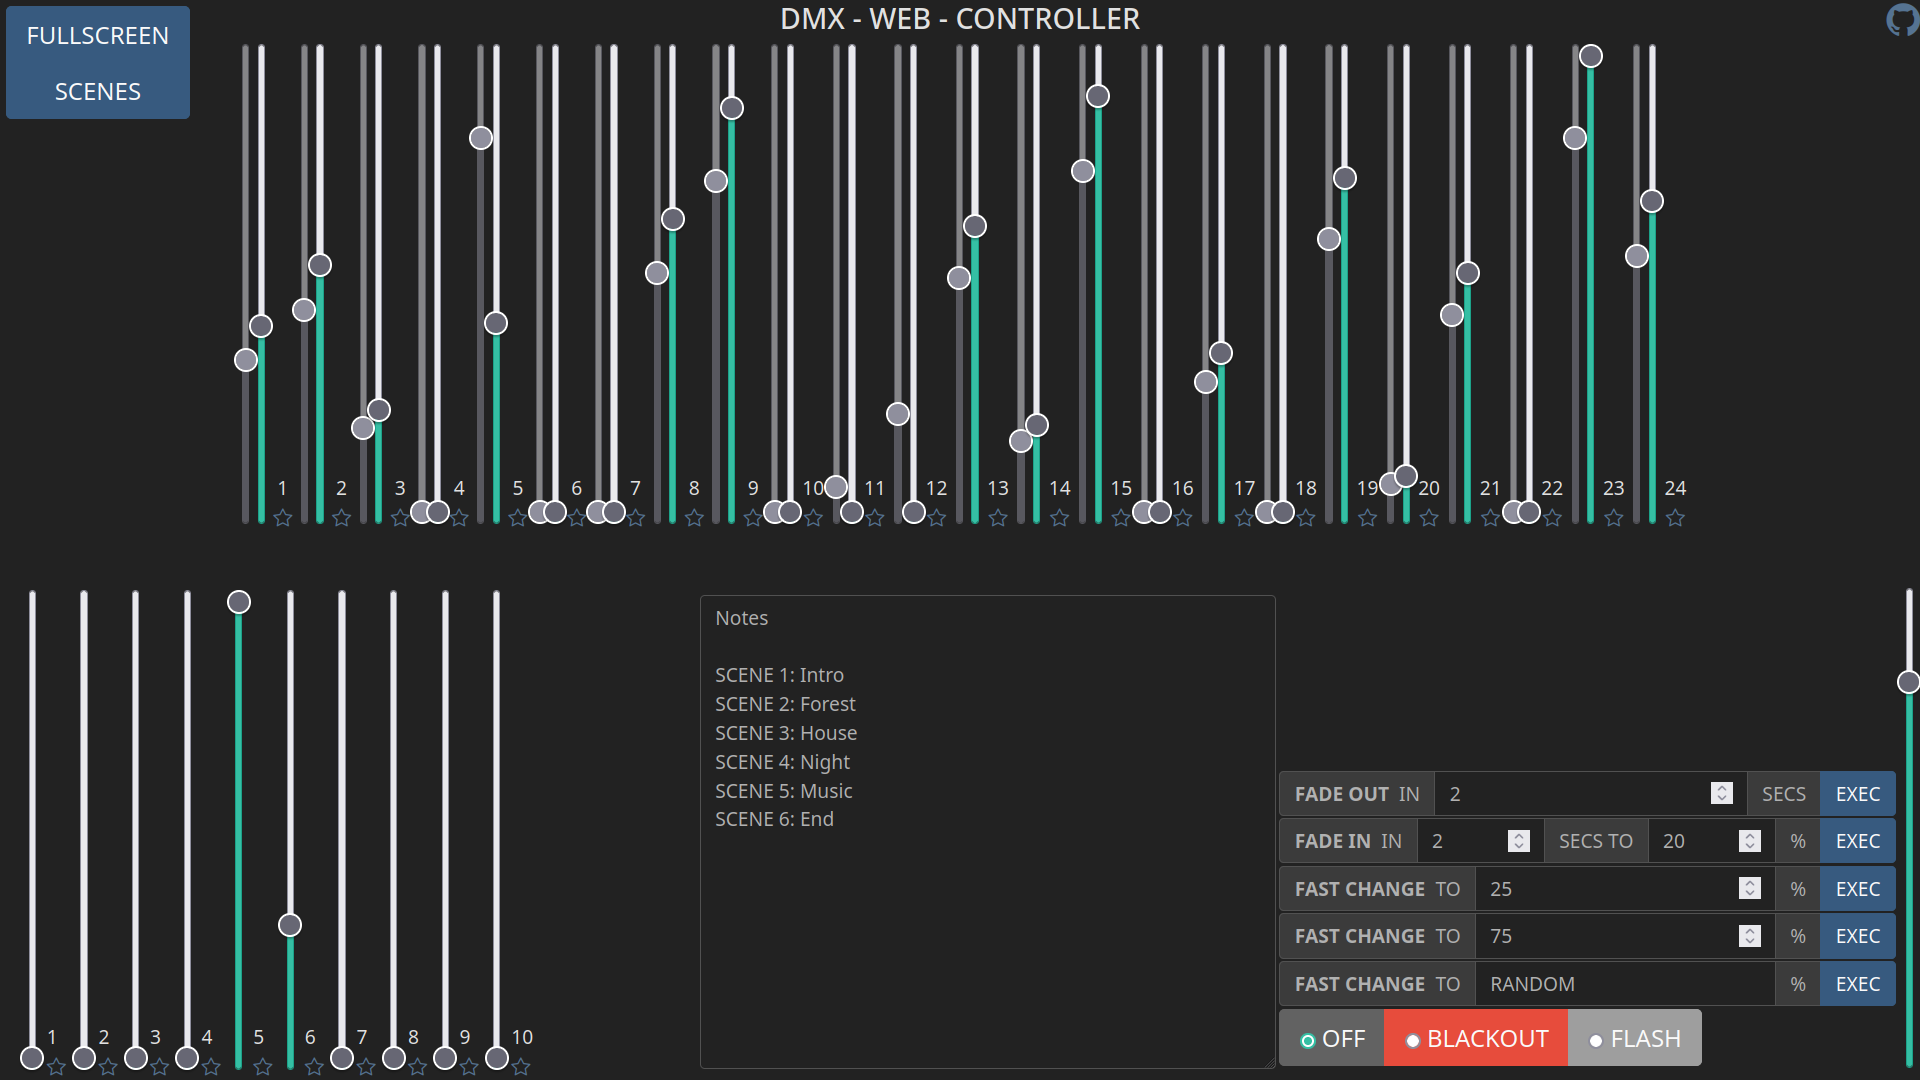This screenshot has width=1920, height=1080.
Task: Click Fade Out seconds spinner arrows
Action: pyautogui.click(x=1721, y=793)
